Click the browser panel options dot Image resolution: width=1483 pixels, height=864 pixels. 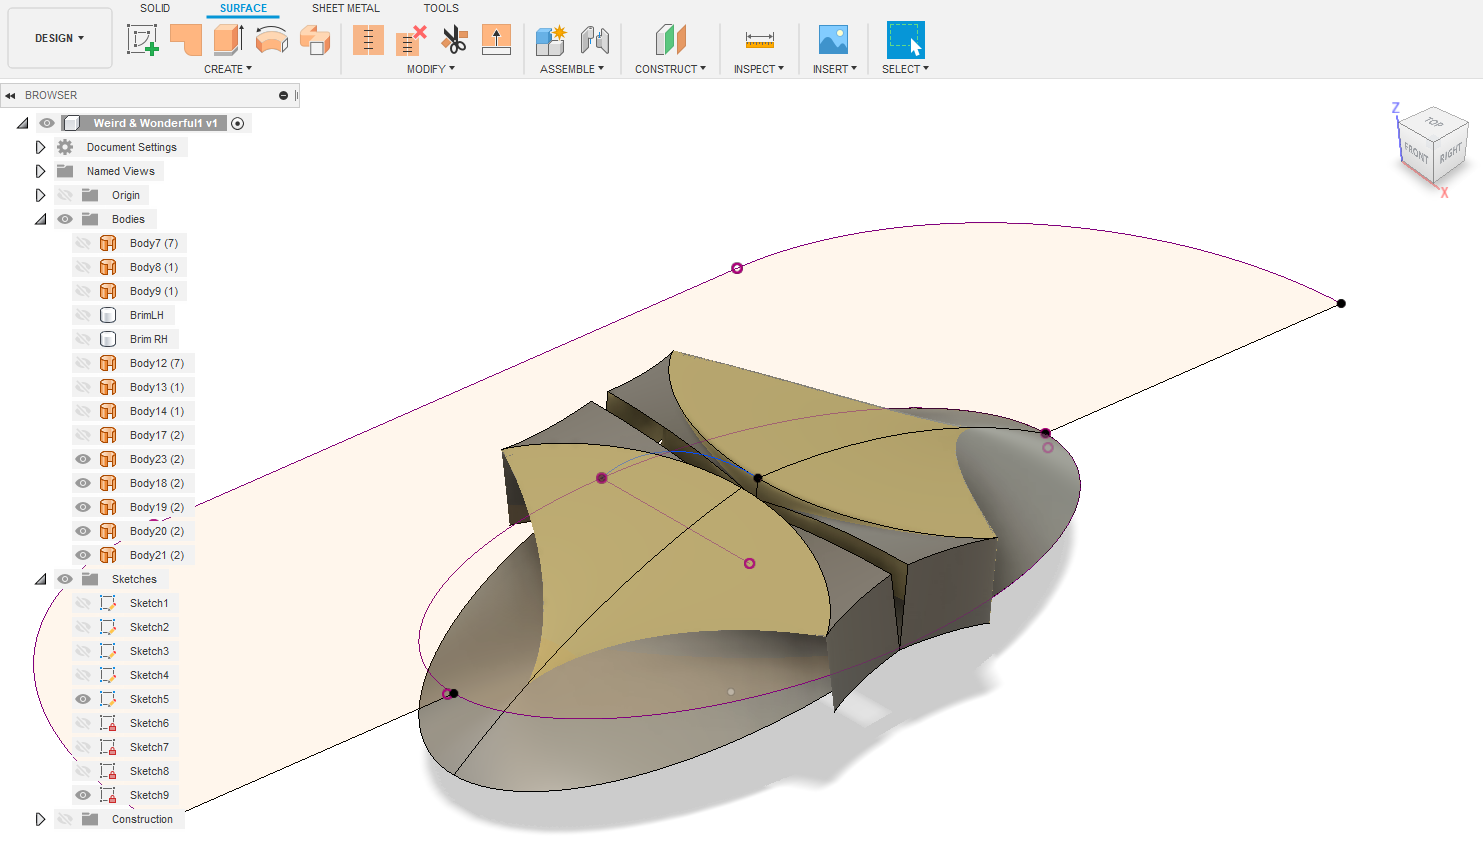[283, 95]
